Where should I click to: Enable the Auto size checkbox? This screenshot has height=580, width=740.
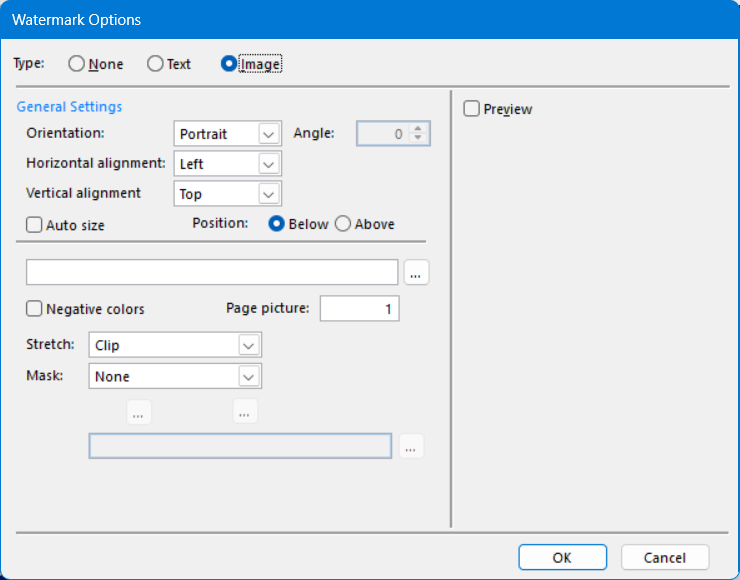[x=34, y=225]
